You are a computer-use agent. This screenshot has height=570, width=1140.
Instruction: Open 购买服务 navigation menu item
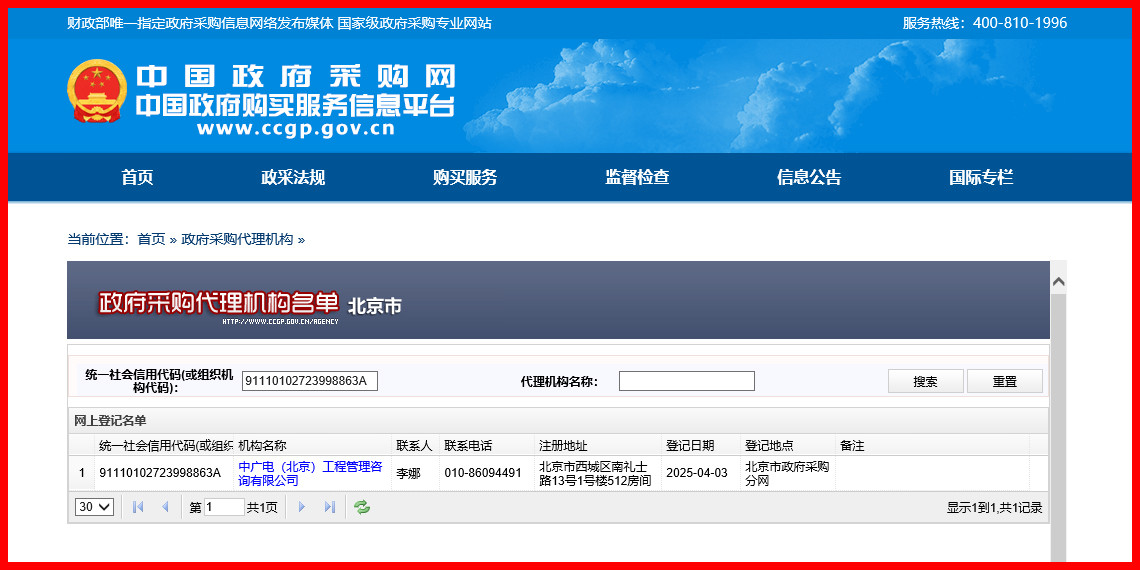465,177
